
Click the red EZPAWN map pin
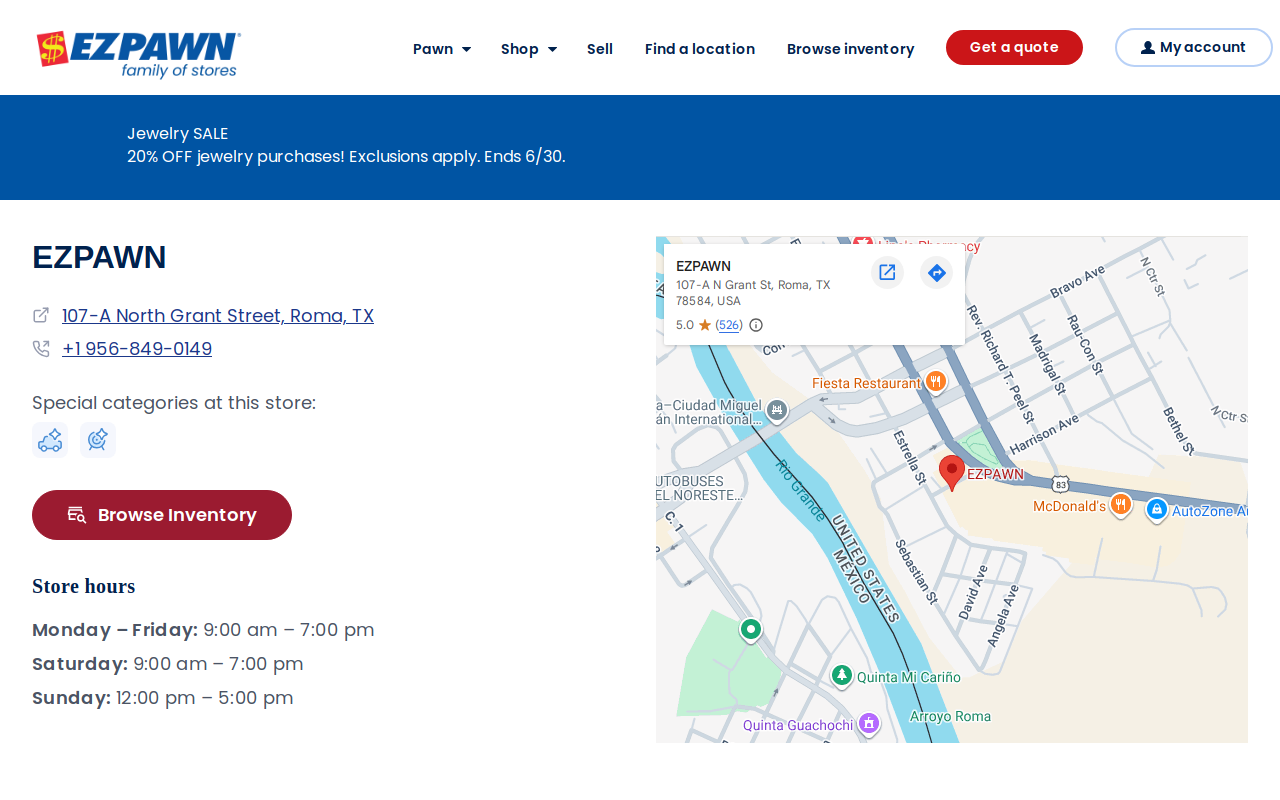952,472
